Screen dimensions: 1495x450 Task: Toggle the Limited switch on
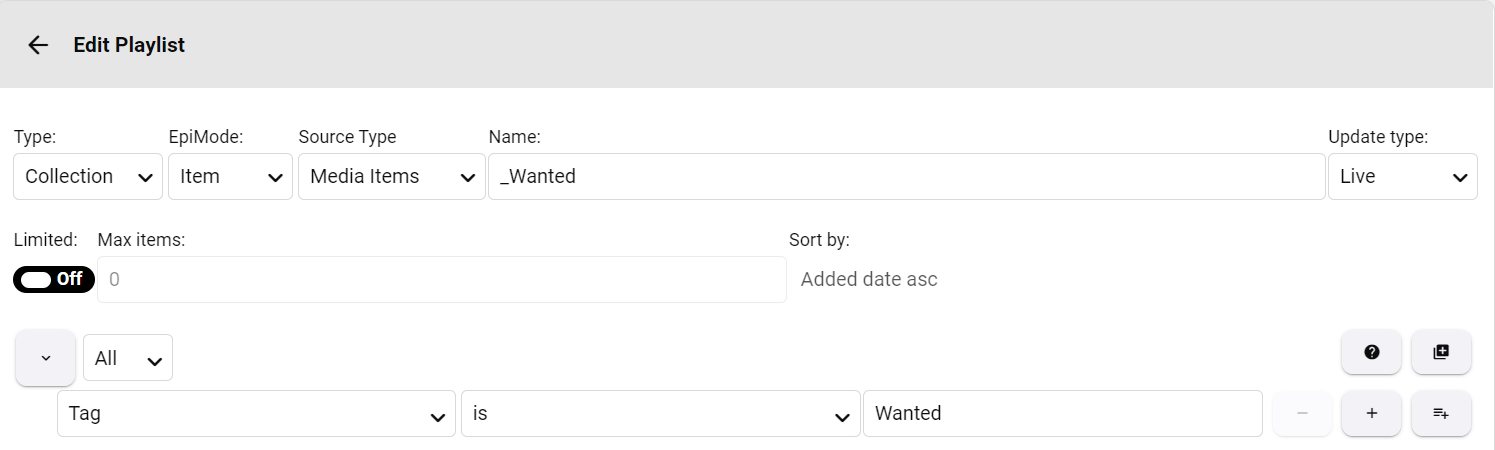[54, 279]
